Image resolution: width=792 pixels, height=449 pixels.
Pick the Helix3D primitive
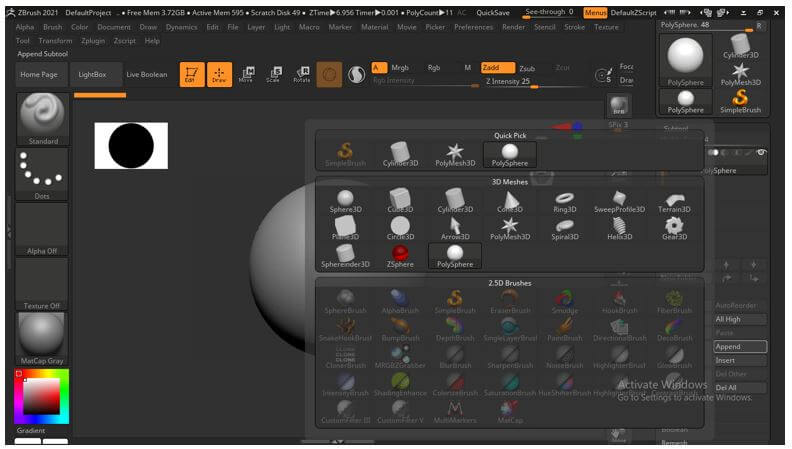[619, 229]
